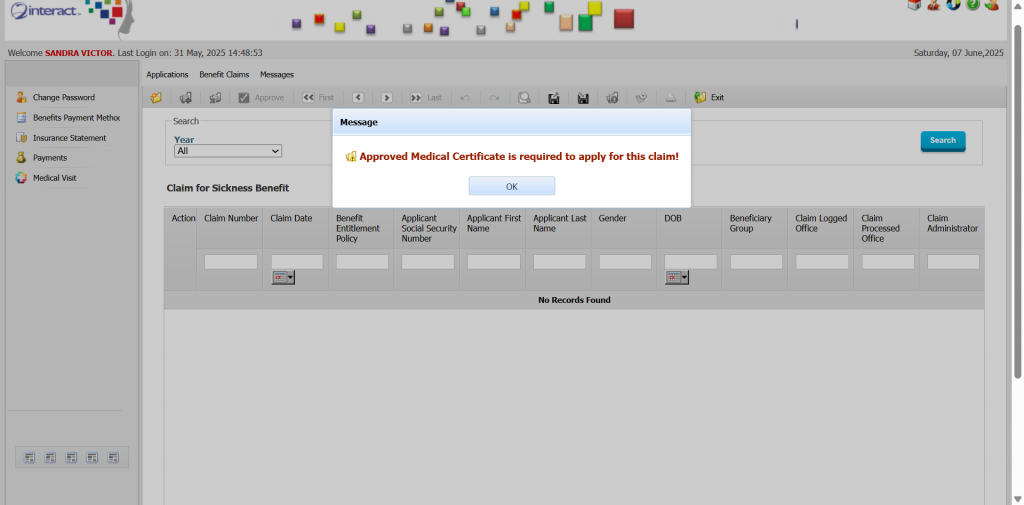Click the magnifier find icon in toolbar
The height and width of the screenshot is (505, 1024).
[x=524, y=98]
